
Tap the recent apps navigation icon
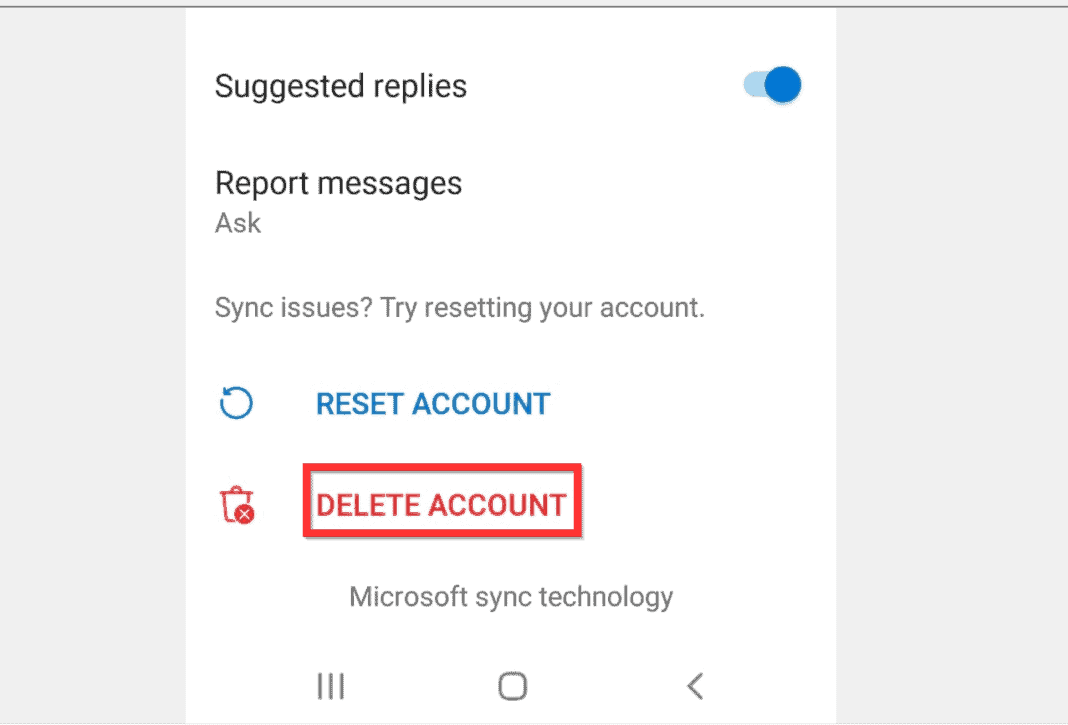coord(331,686)
